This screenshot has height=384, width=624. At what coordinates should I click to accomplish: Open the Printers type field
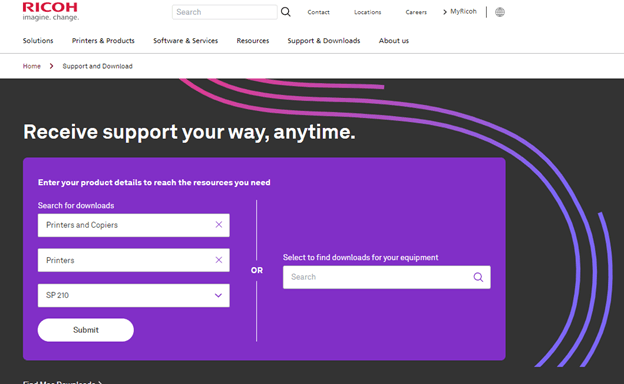point(134,260)
